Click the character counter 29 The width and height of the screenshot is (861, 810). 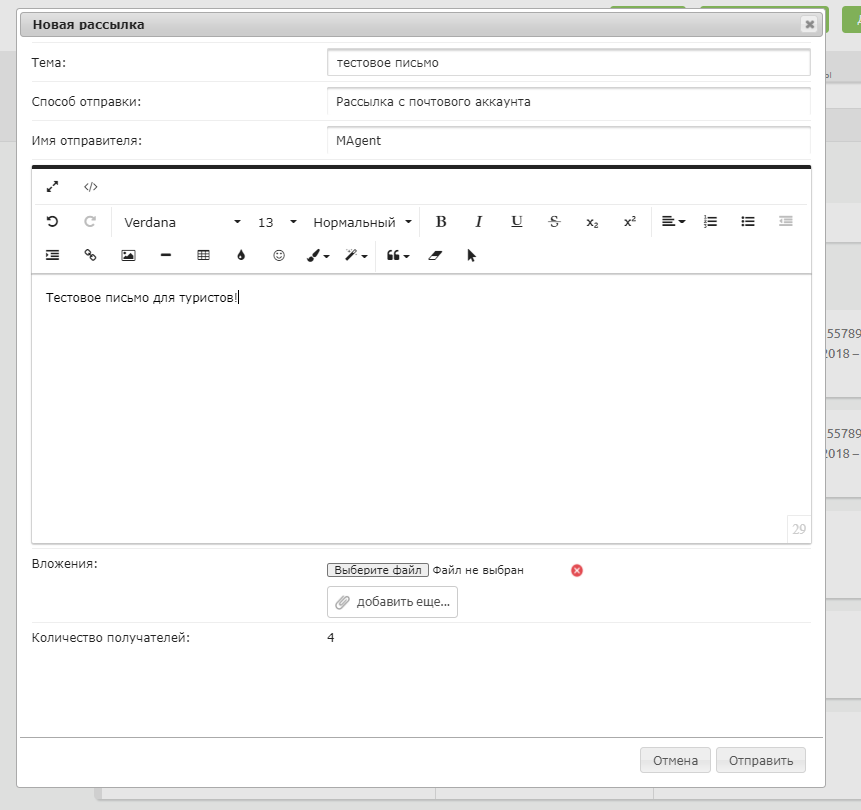tap(799, 529)
